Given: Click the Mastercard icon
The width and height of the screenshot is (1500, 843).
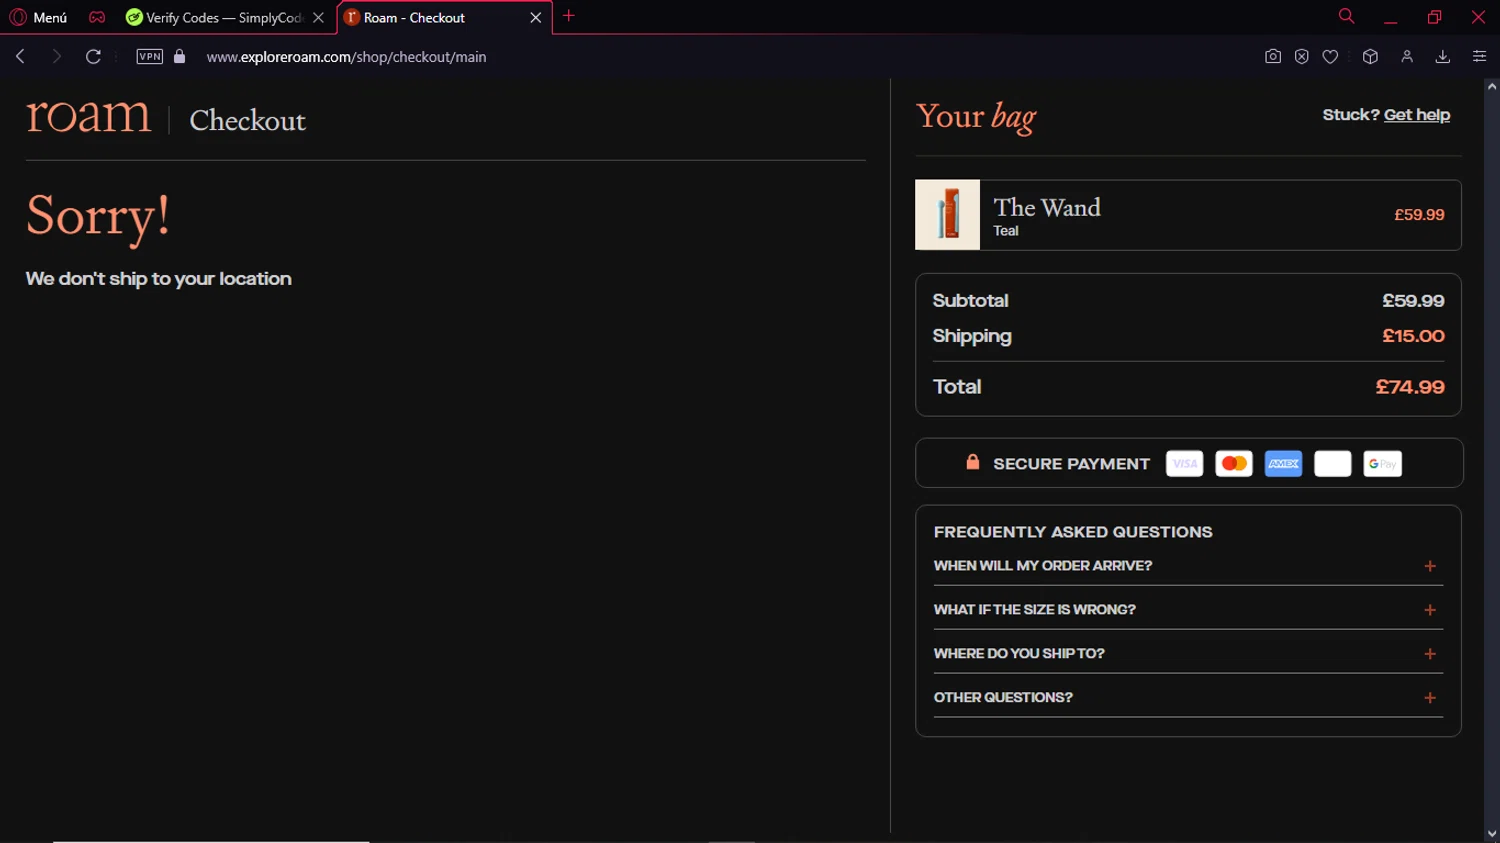Looking at the screenshot, I should 1234,464.
